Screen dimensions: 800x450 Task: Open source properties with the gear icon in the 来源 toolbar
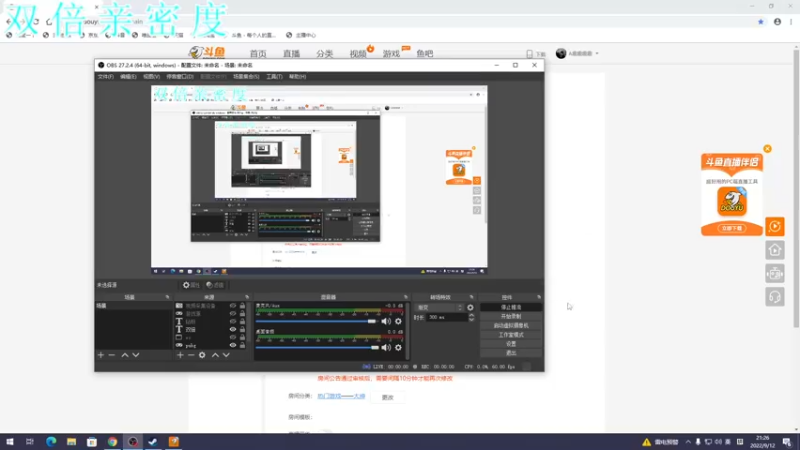click(x=202, y=355)
